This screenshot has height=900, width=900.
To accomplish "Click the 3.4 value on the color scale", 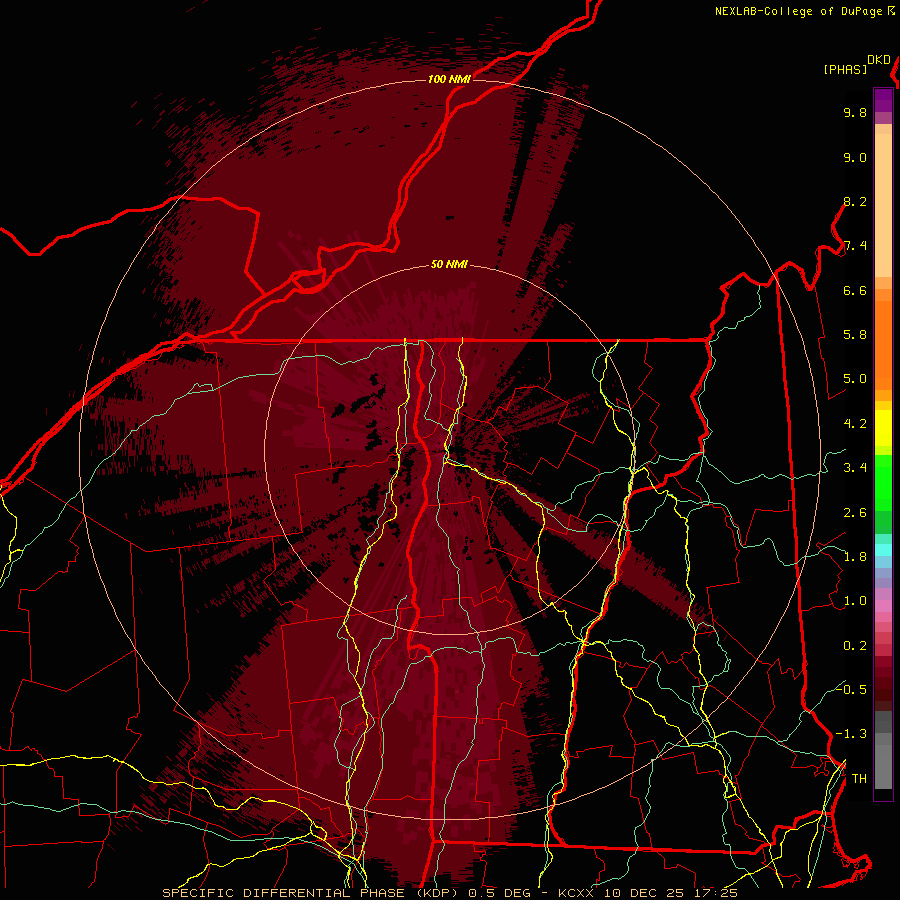I will coord(855,468).
